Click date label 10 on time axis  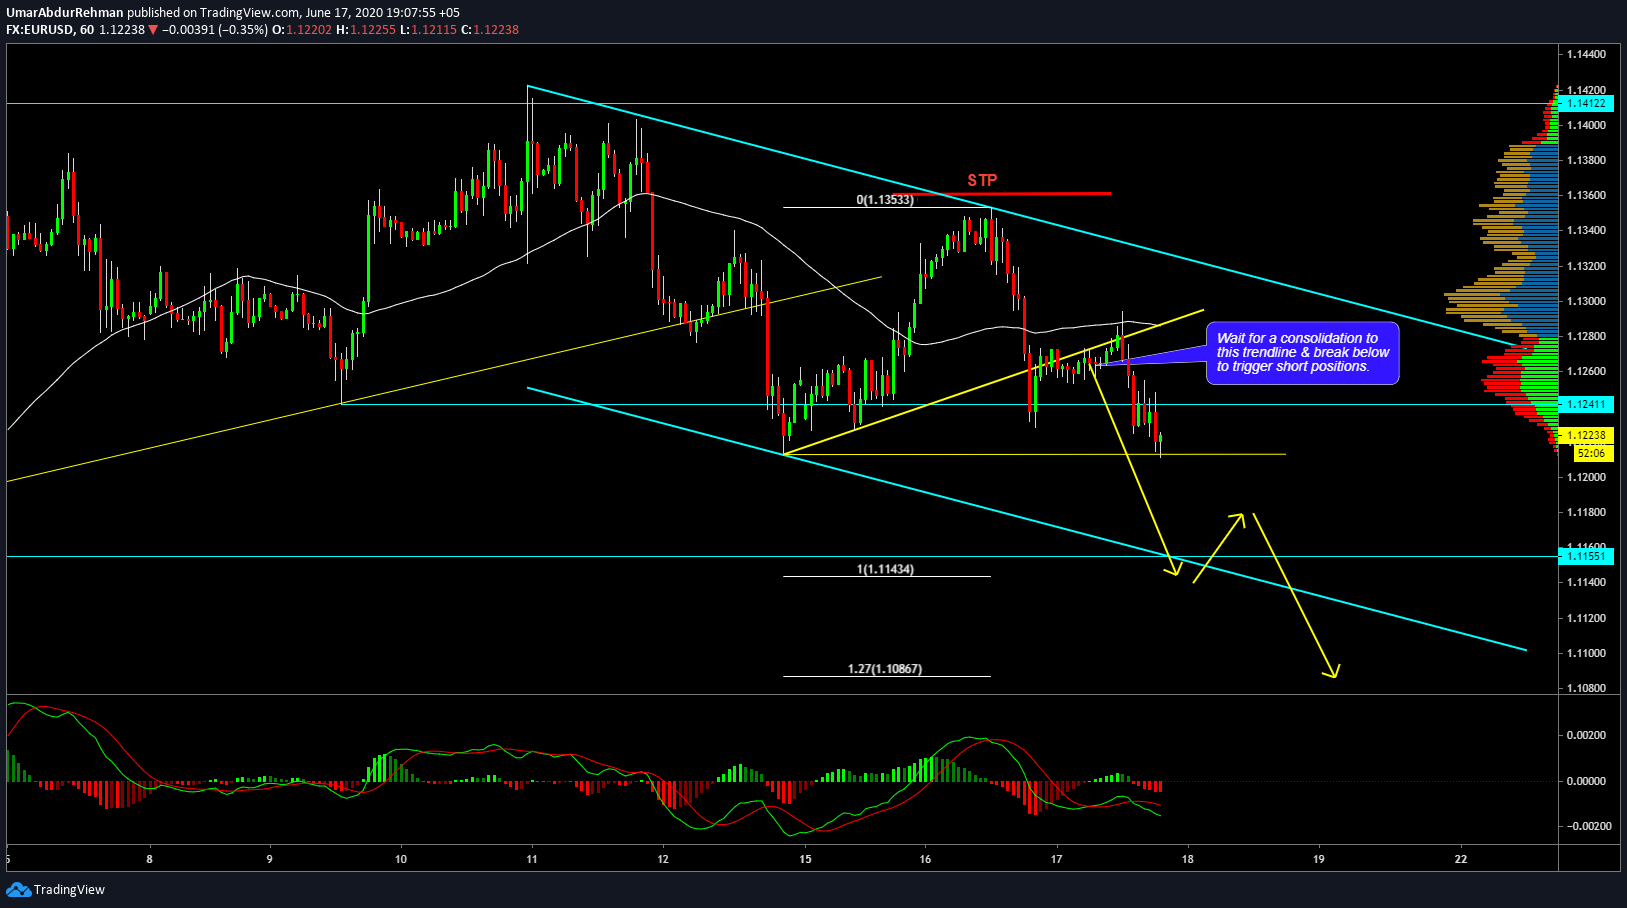pos(401,859)
